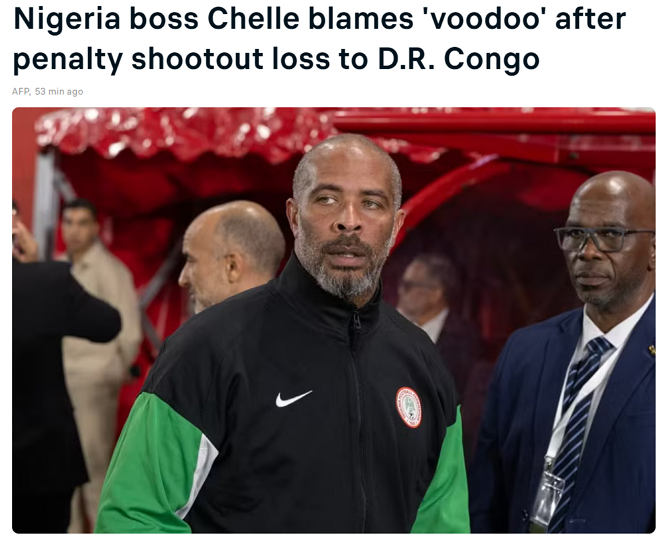Click the gold lapel pin on suit

(x=651, y=350)
